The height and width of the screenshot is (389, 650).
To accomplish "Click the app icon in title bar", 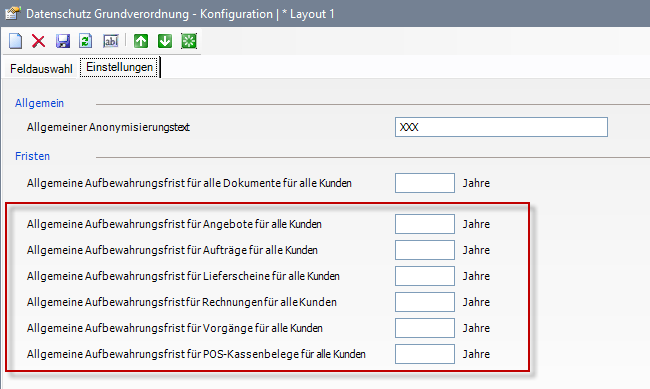I will (12, 13).
